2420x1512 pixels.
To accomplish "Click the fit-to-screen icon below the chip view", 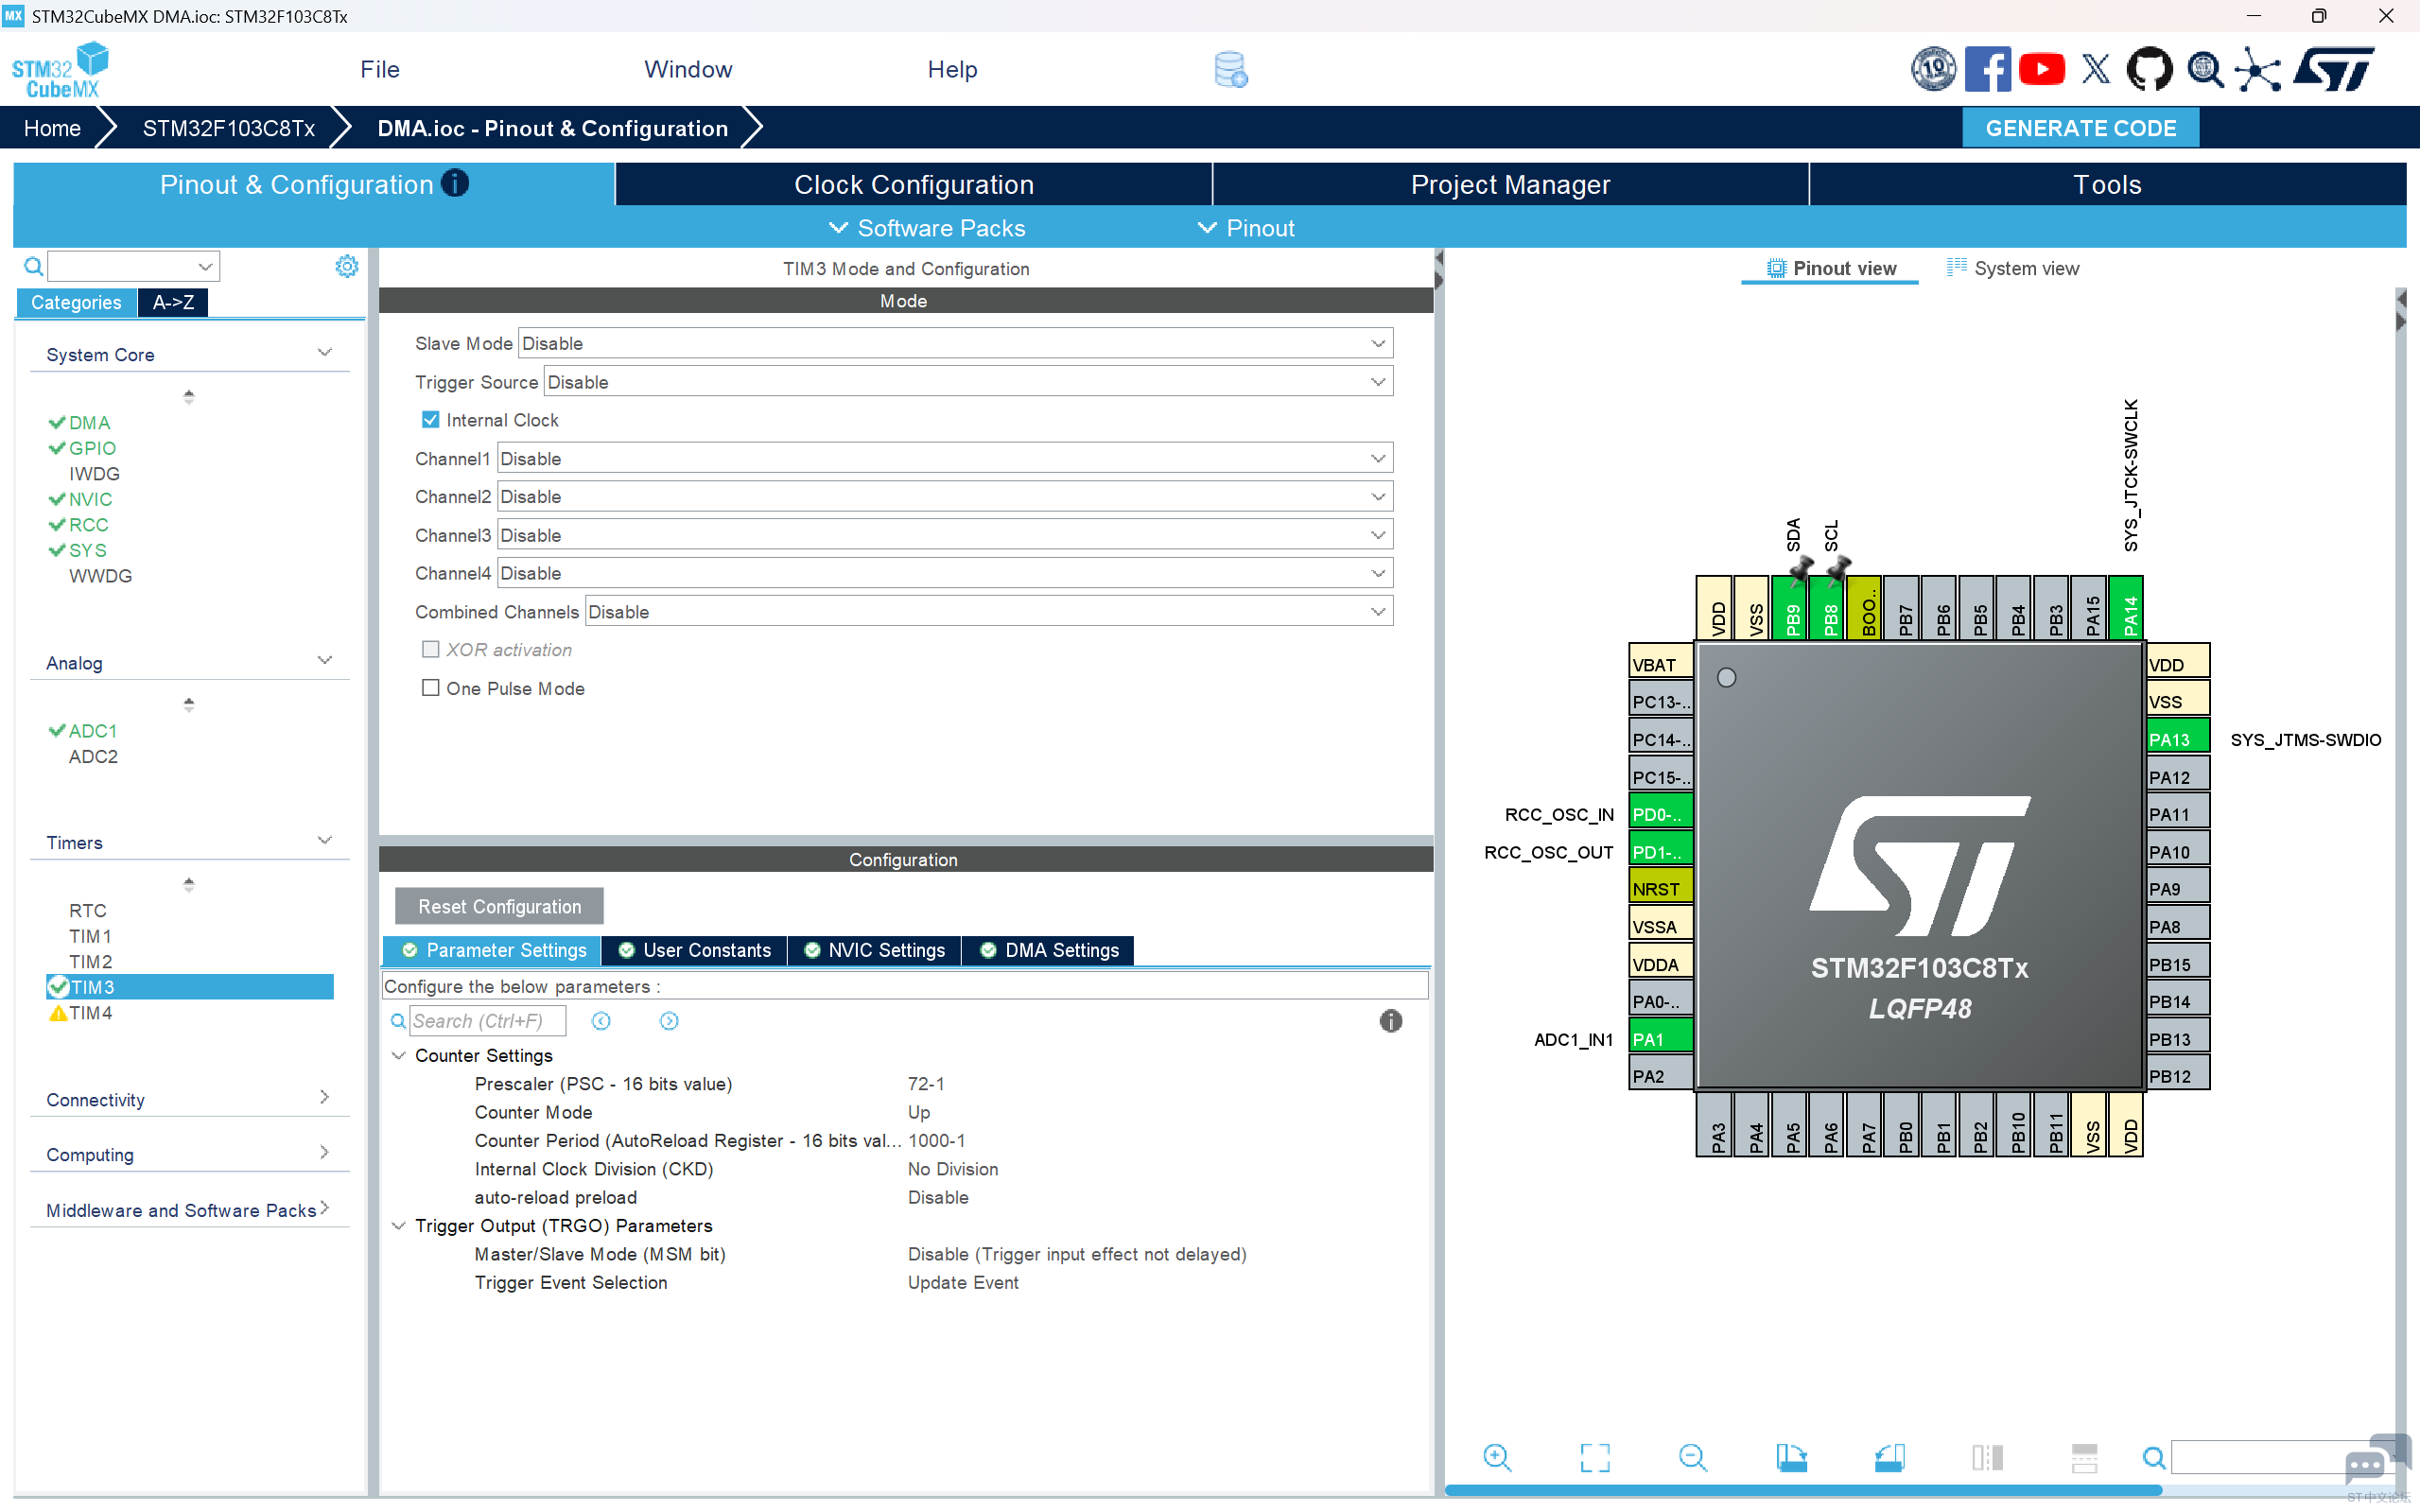I will [x=1594, y=1457].
